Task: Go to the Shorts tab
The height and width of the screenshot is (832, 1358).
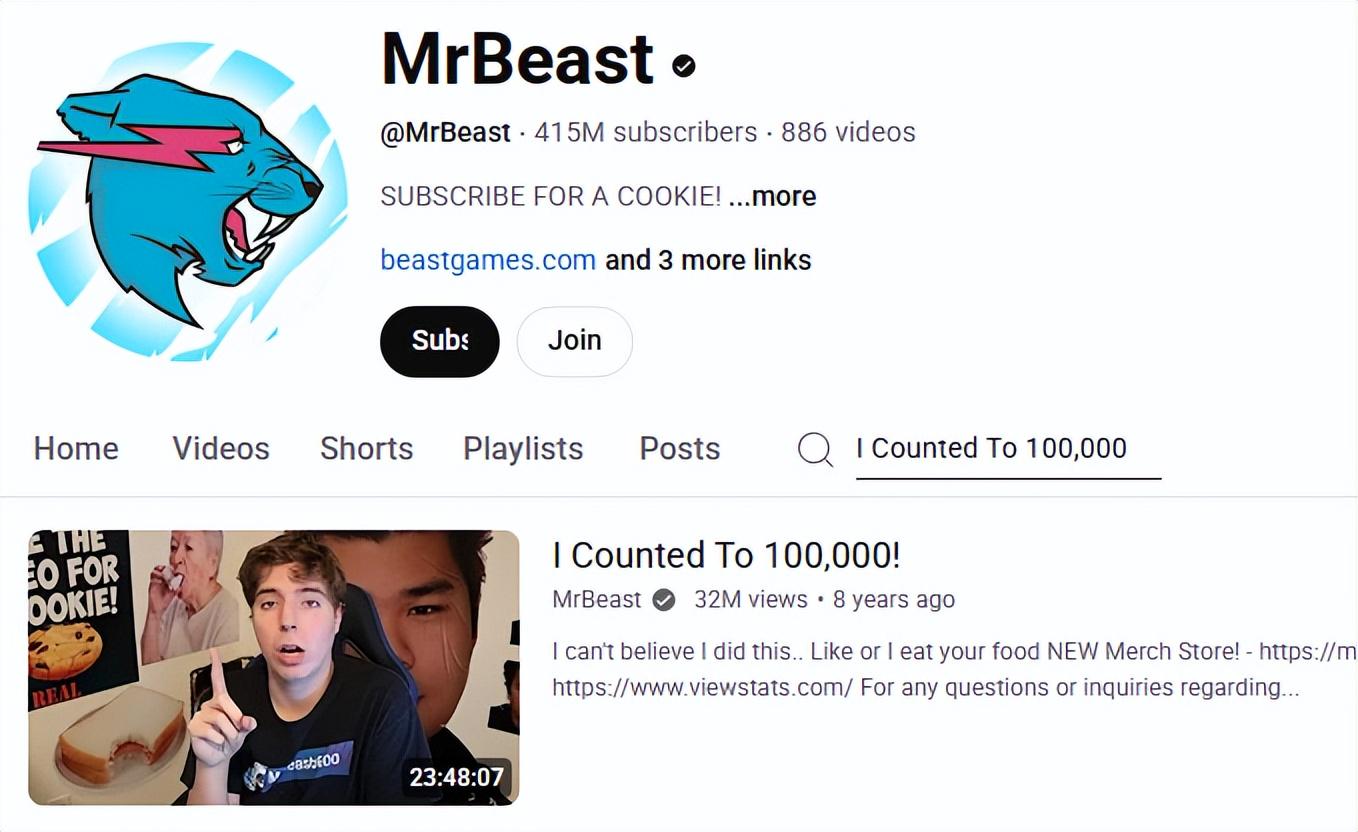Action: pyautogui.click(x=366, y=448)
